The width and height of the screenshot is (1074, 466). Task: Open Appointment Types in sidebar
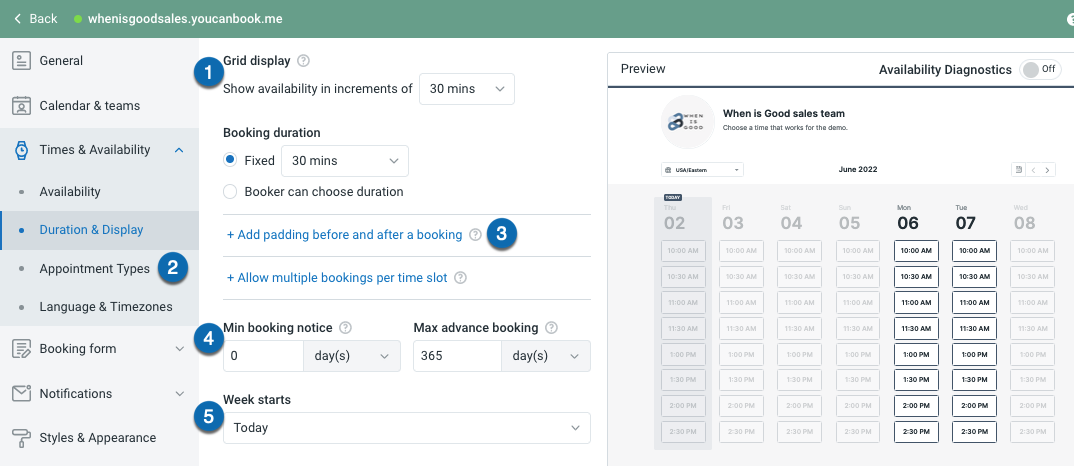click(94, 268)
